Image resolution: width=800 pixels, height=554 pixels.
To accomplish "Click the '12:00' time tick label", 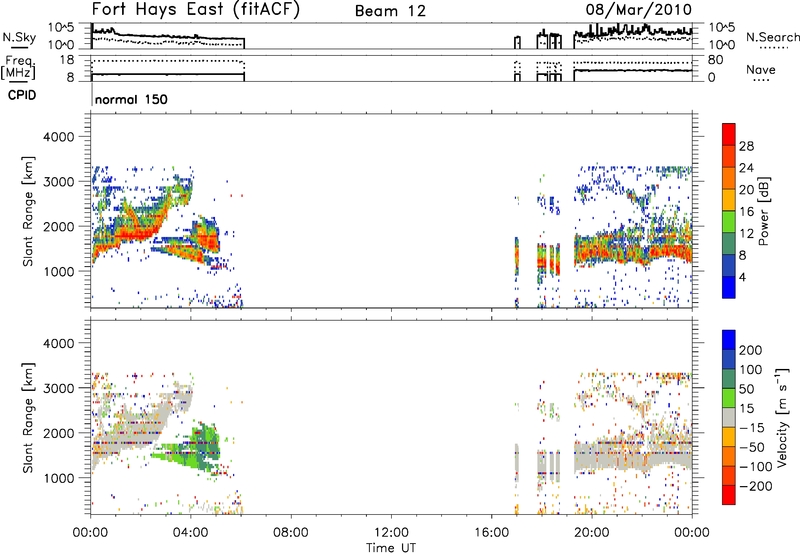I will tap(391, 533).
